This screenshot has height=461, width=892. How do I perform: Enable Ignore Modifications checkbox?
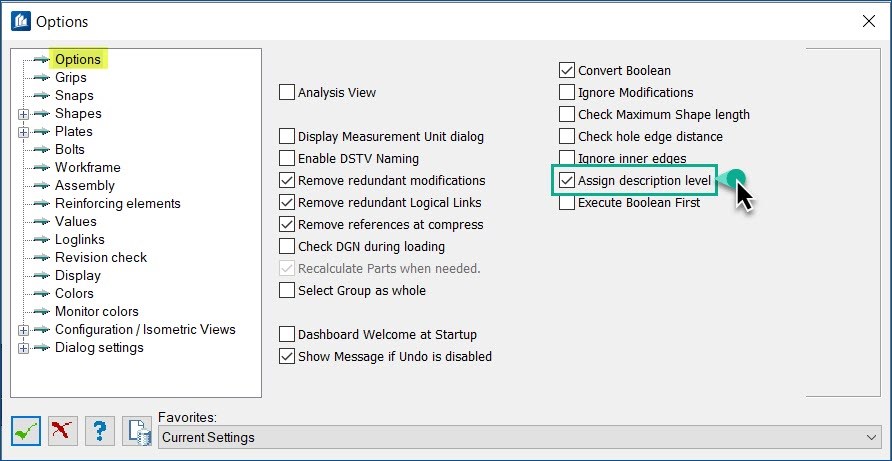coord(567,92)
